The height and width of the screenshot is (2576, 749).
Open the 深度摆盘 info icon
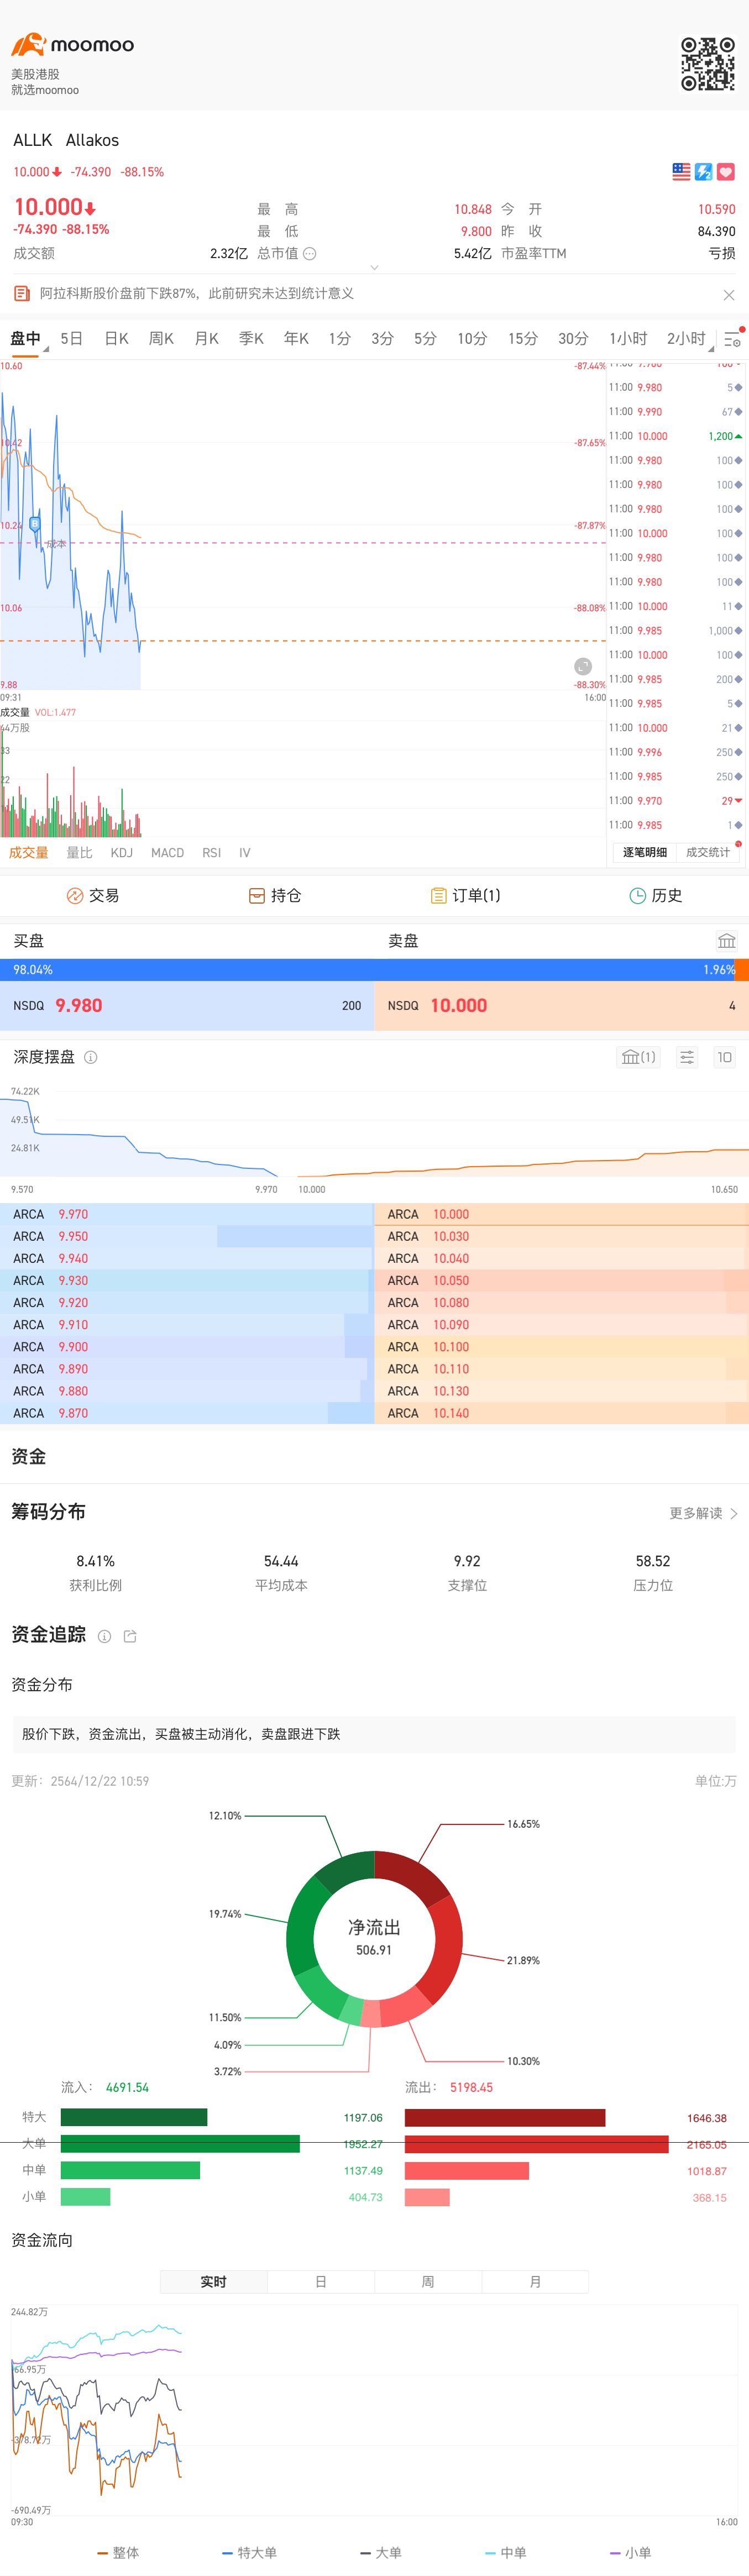(x=91, y=1057)
